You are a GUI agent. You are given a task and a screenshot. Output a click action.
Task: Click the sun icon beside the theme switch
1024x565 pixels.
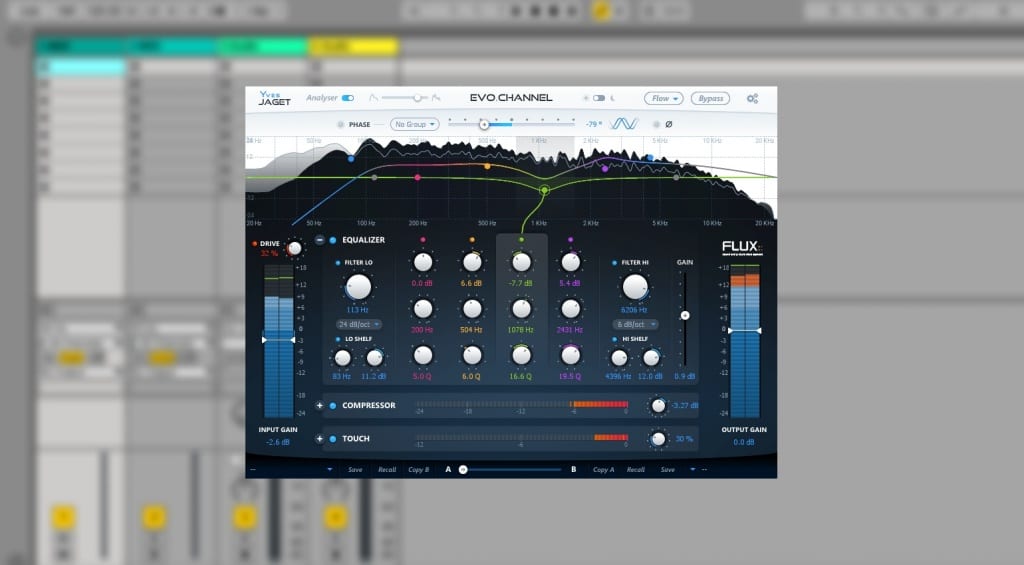pyautogui.click(x=586, y=98)
